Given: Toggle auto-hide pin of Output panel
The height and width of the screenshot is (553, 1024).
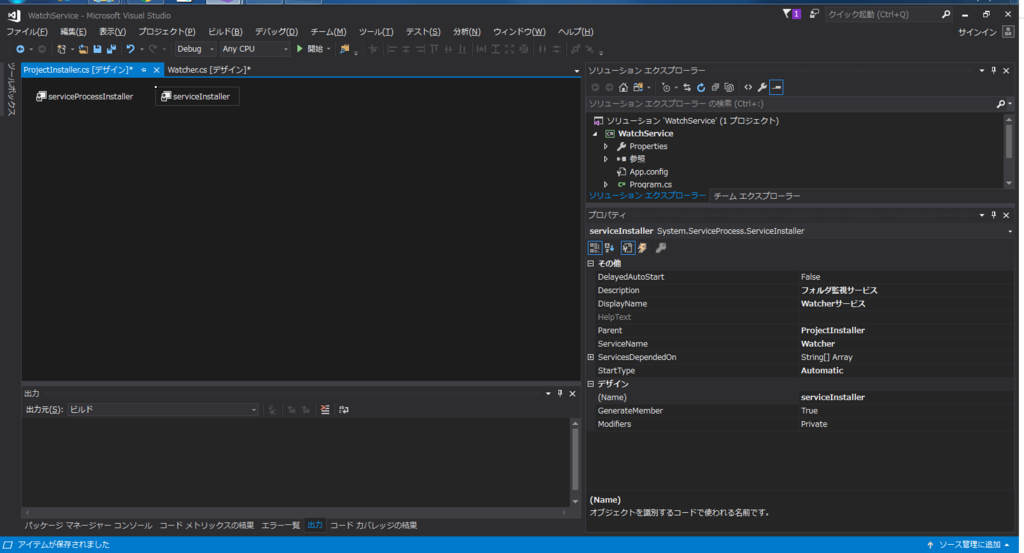Looking at the screenshot, I should click(560, 394).
